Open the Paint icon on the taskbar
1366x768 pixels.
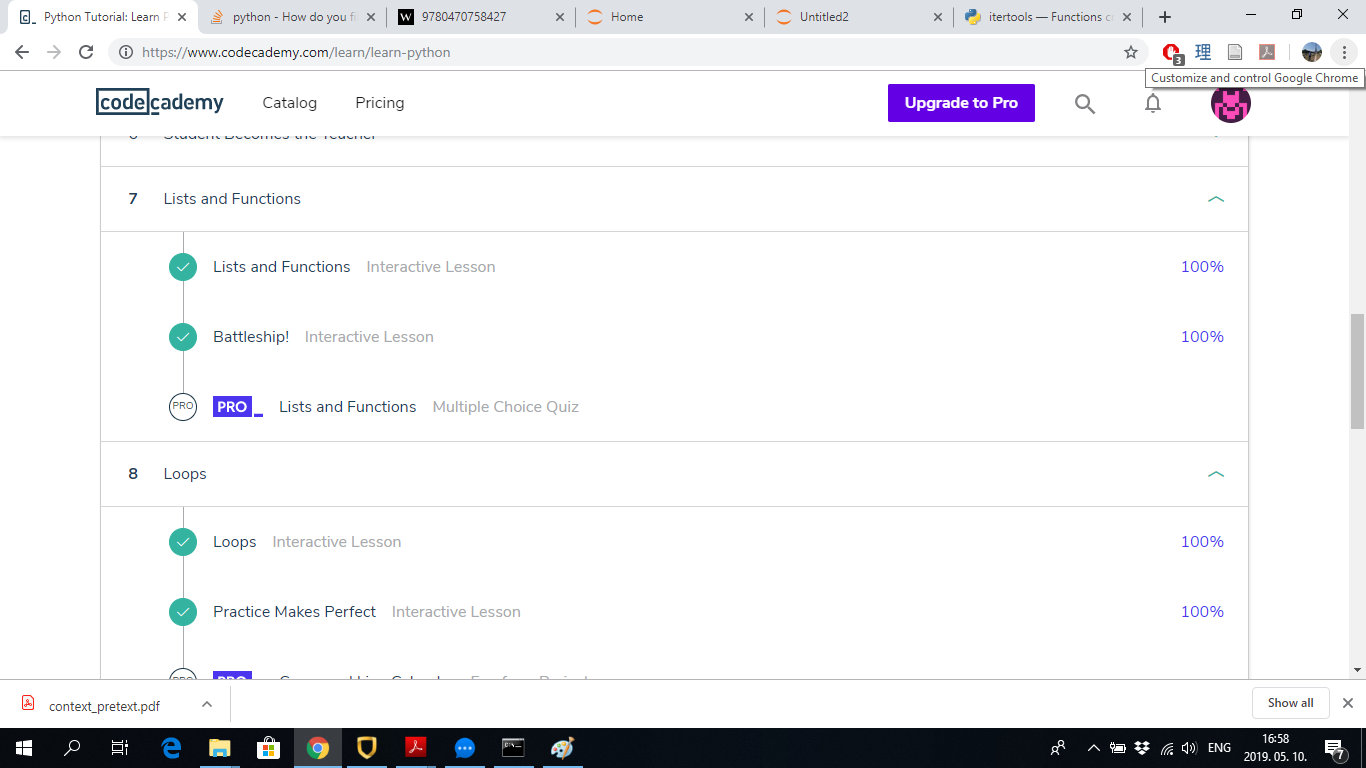[563, 748]
